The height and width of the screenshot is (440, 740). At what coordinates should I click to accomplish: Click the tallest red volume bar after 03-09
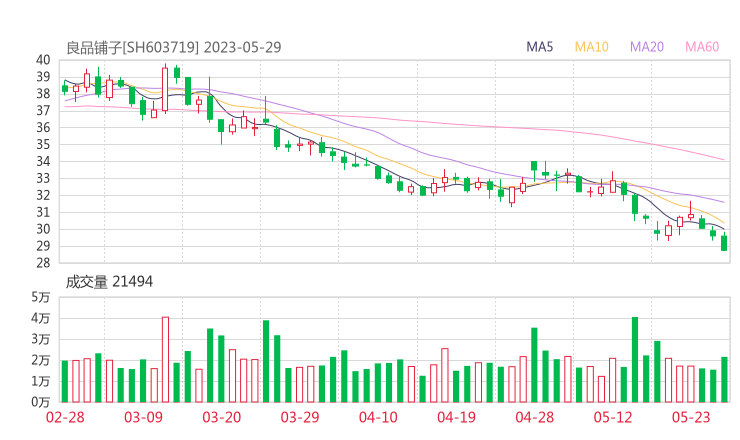click(165, 359)
